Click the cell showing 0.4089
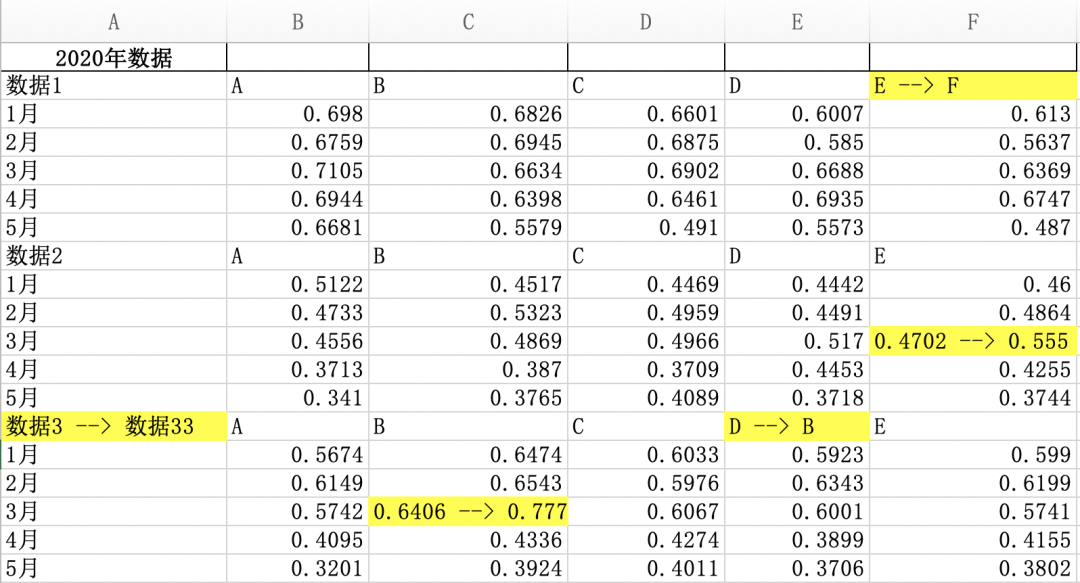 [x=646, y=398]
